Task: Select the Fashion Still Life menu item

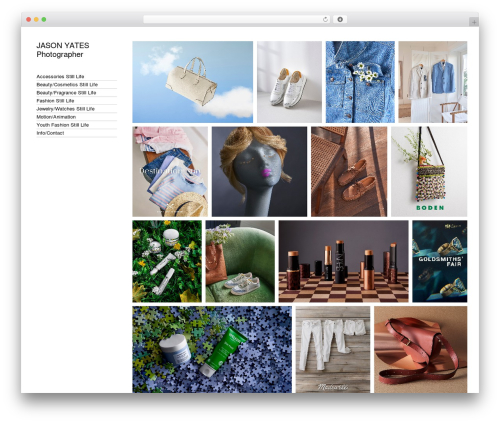Action: point(55,101)
